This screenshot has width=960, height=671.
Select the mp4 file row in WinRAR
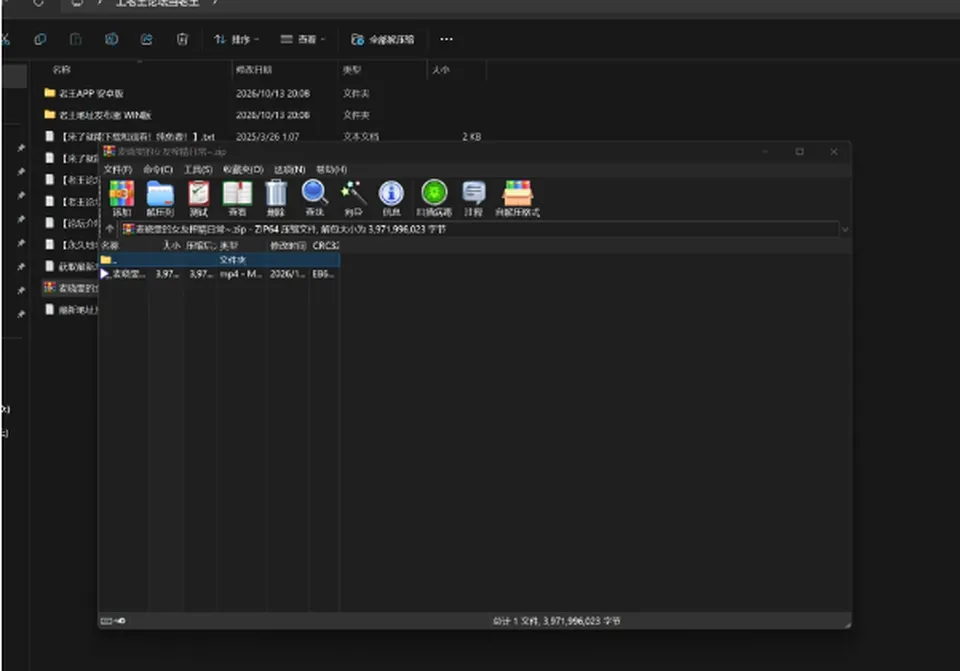pos(219,274)
